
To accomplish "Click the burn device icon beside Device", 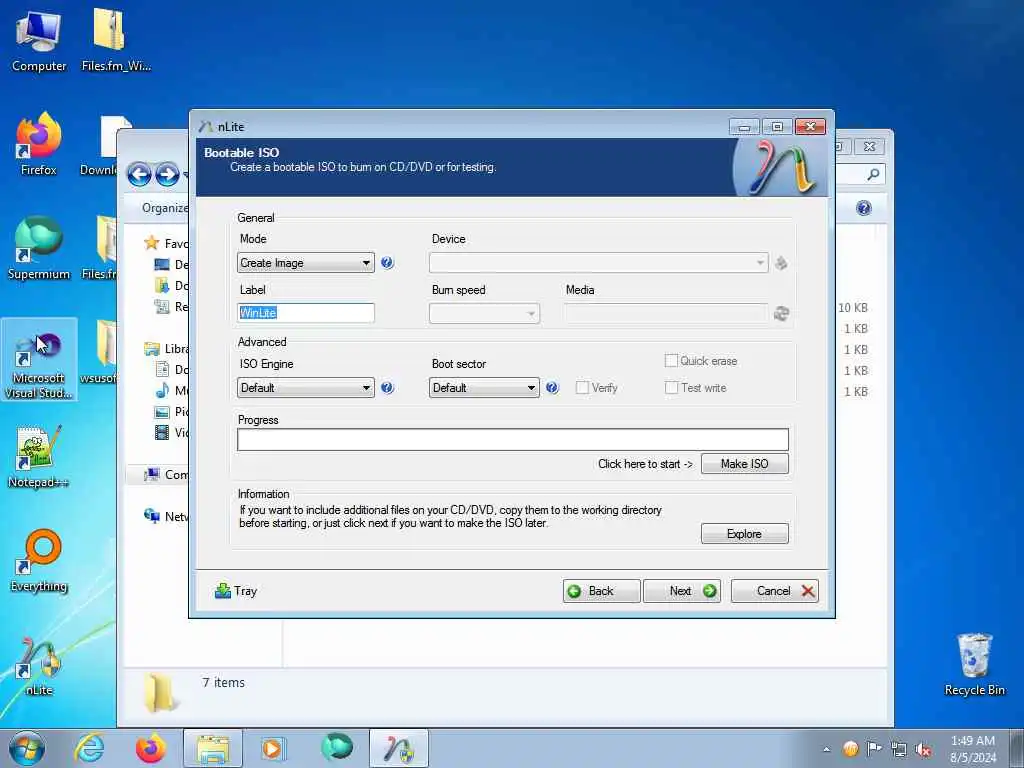I will pyautogui.click(x=781, y=263).
